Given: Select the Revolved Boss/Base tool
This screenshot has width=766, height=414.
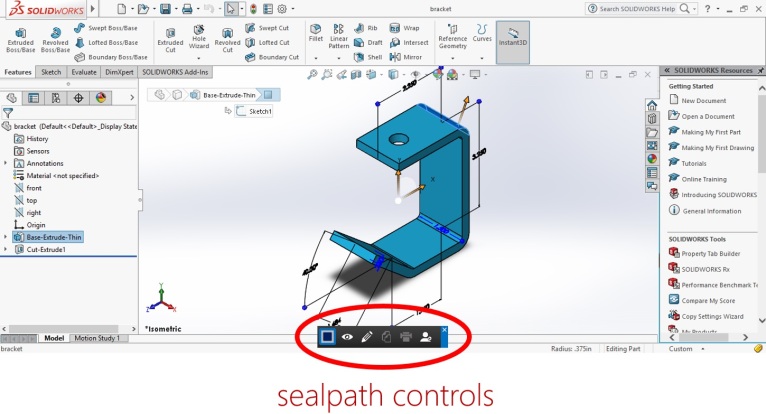Looking at the screenshot, I should point(55,40).
